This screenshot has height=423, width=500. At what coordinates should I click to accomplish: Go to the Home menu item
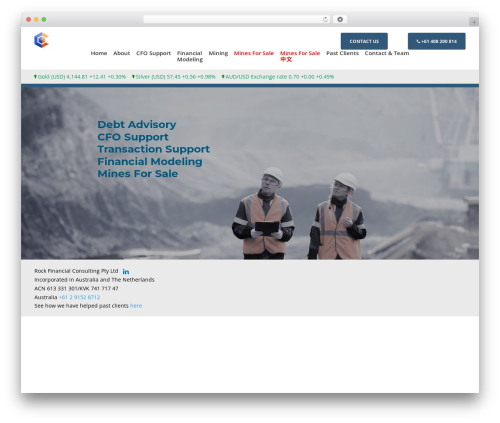point(99,53)
